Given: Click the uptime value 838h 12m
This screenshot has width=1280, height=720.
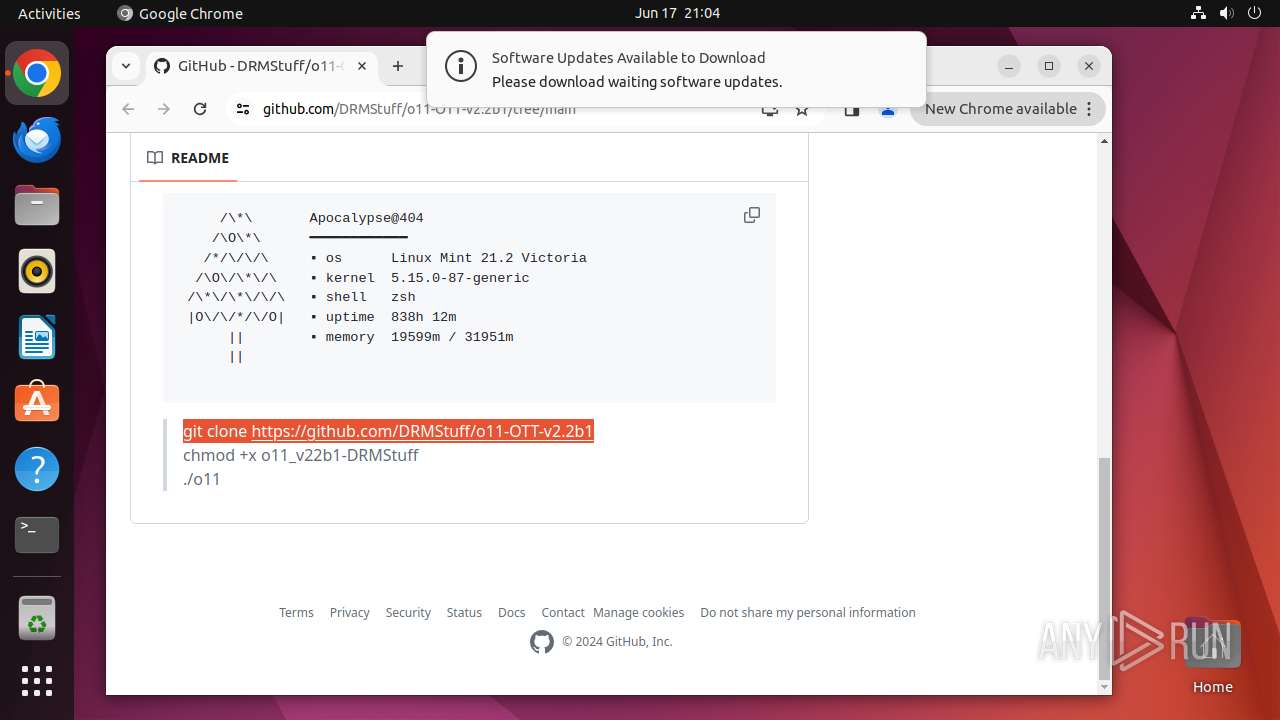Looking at the screenshot, I should pyautogui.click(x=423, y=317).
